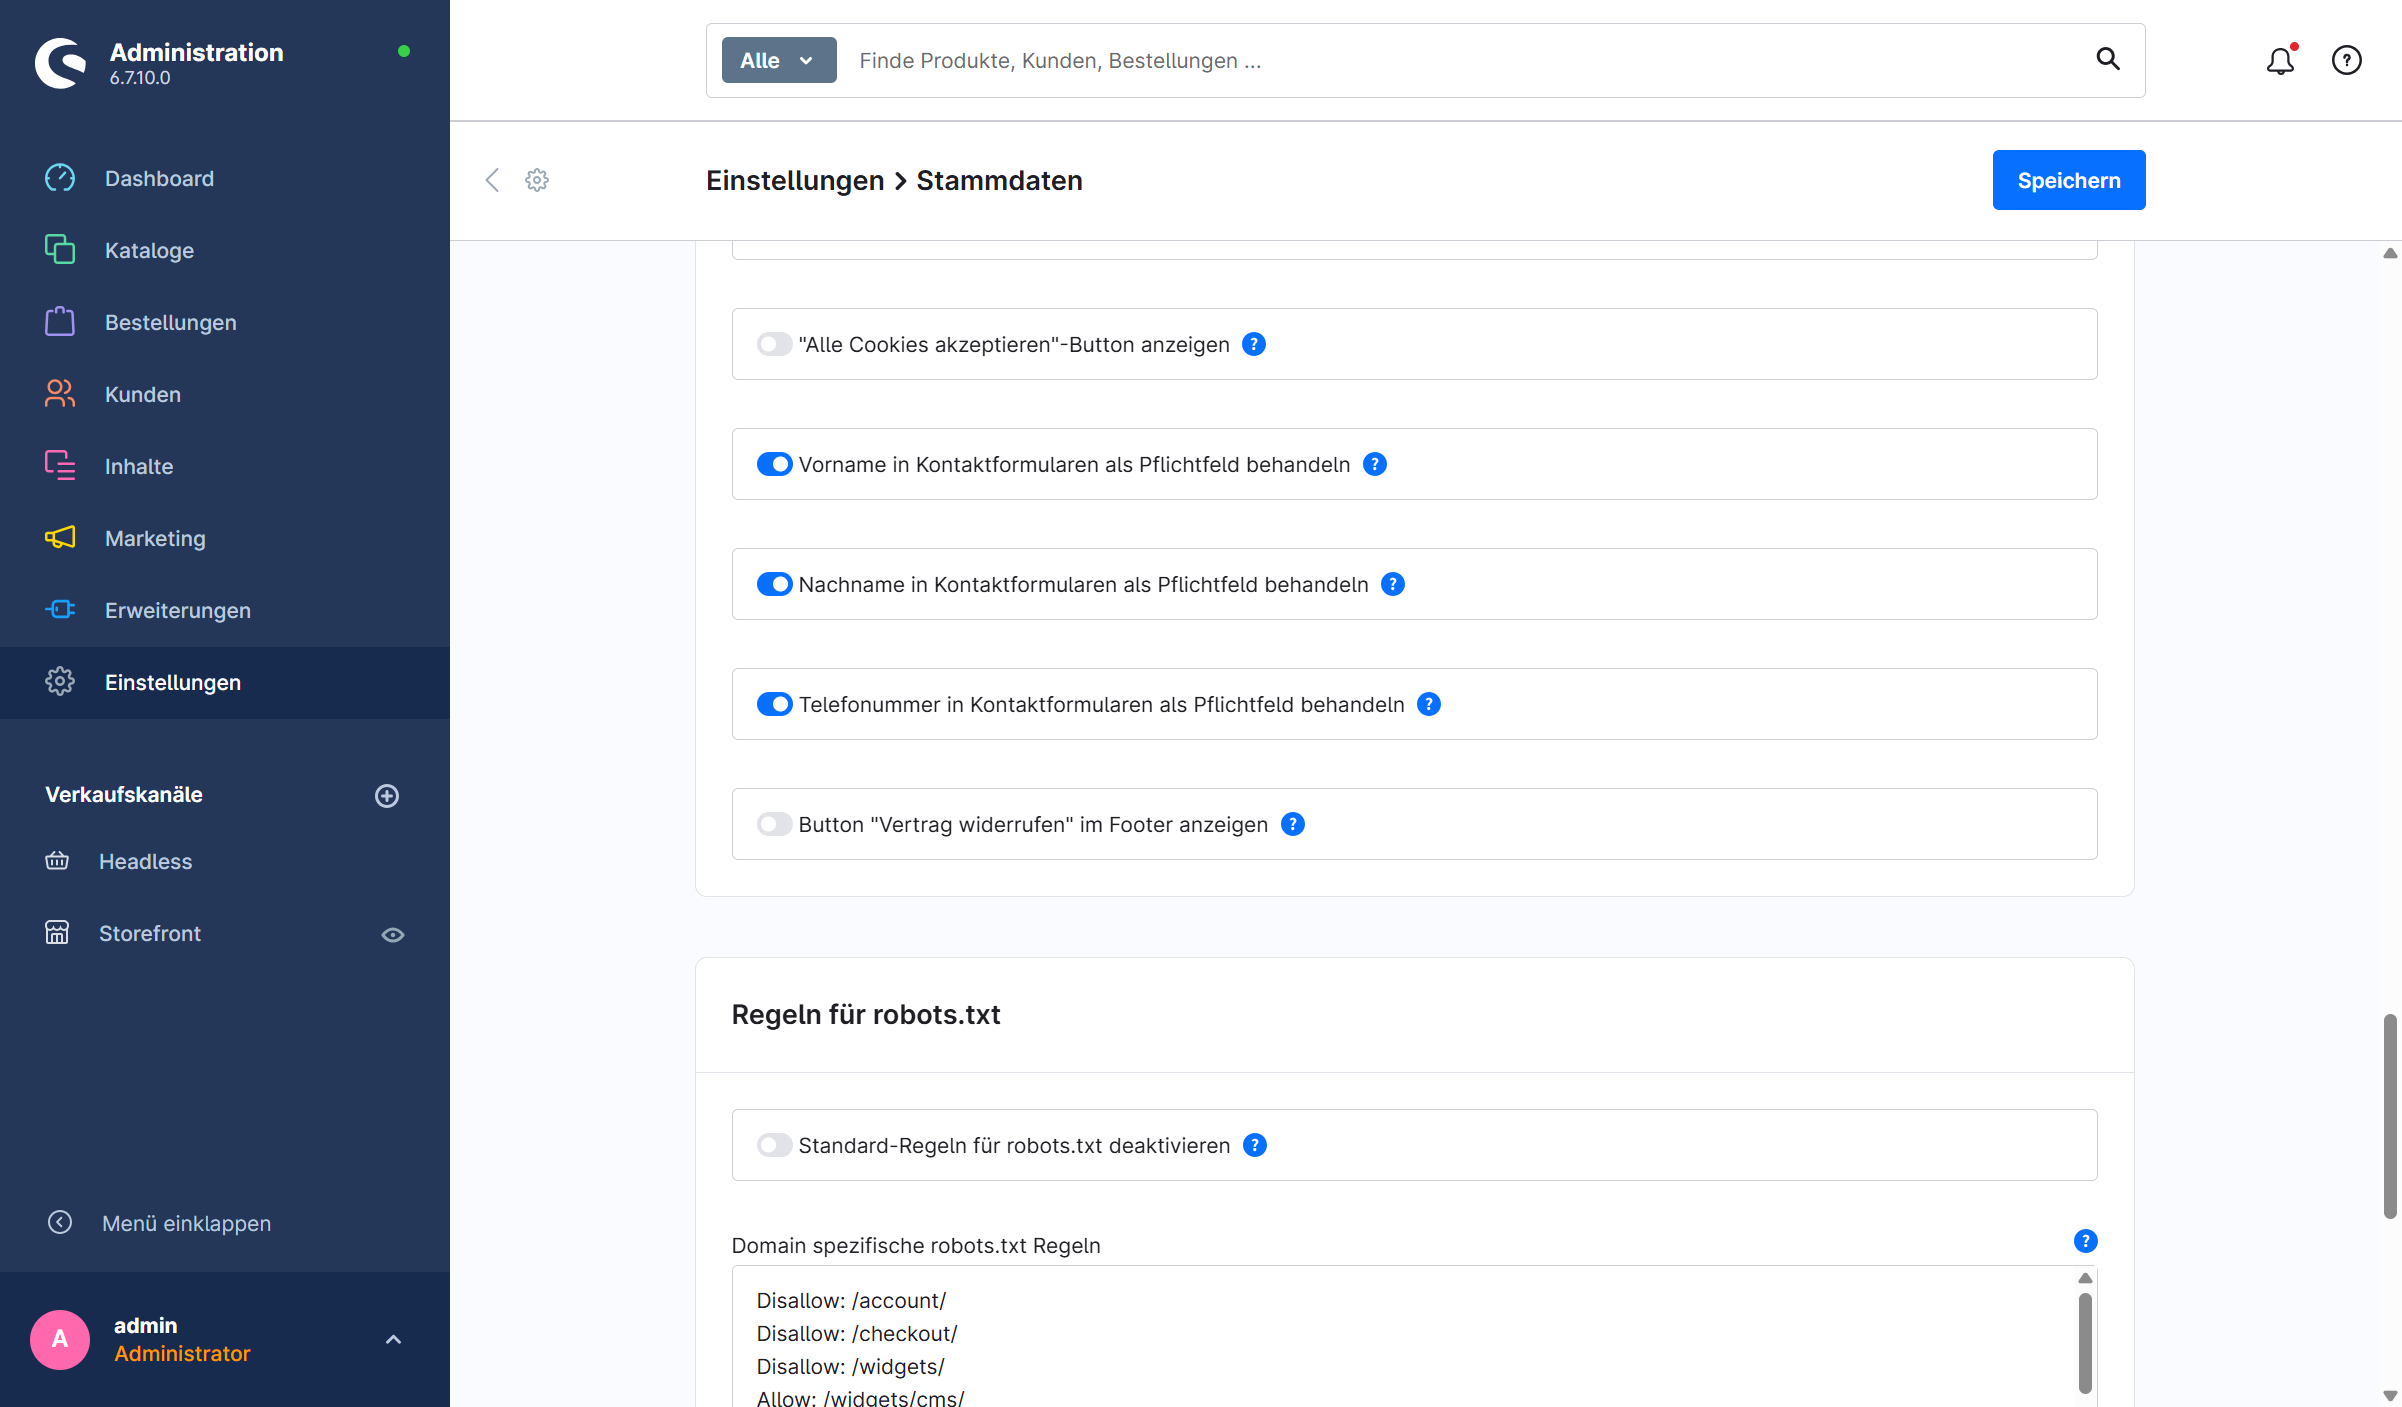Click the Disallow: /checkout/ line
Screen dimensions: 2402x1407
(x=857, y=1333)
